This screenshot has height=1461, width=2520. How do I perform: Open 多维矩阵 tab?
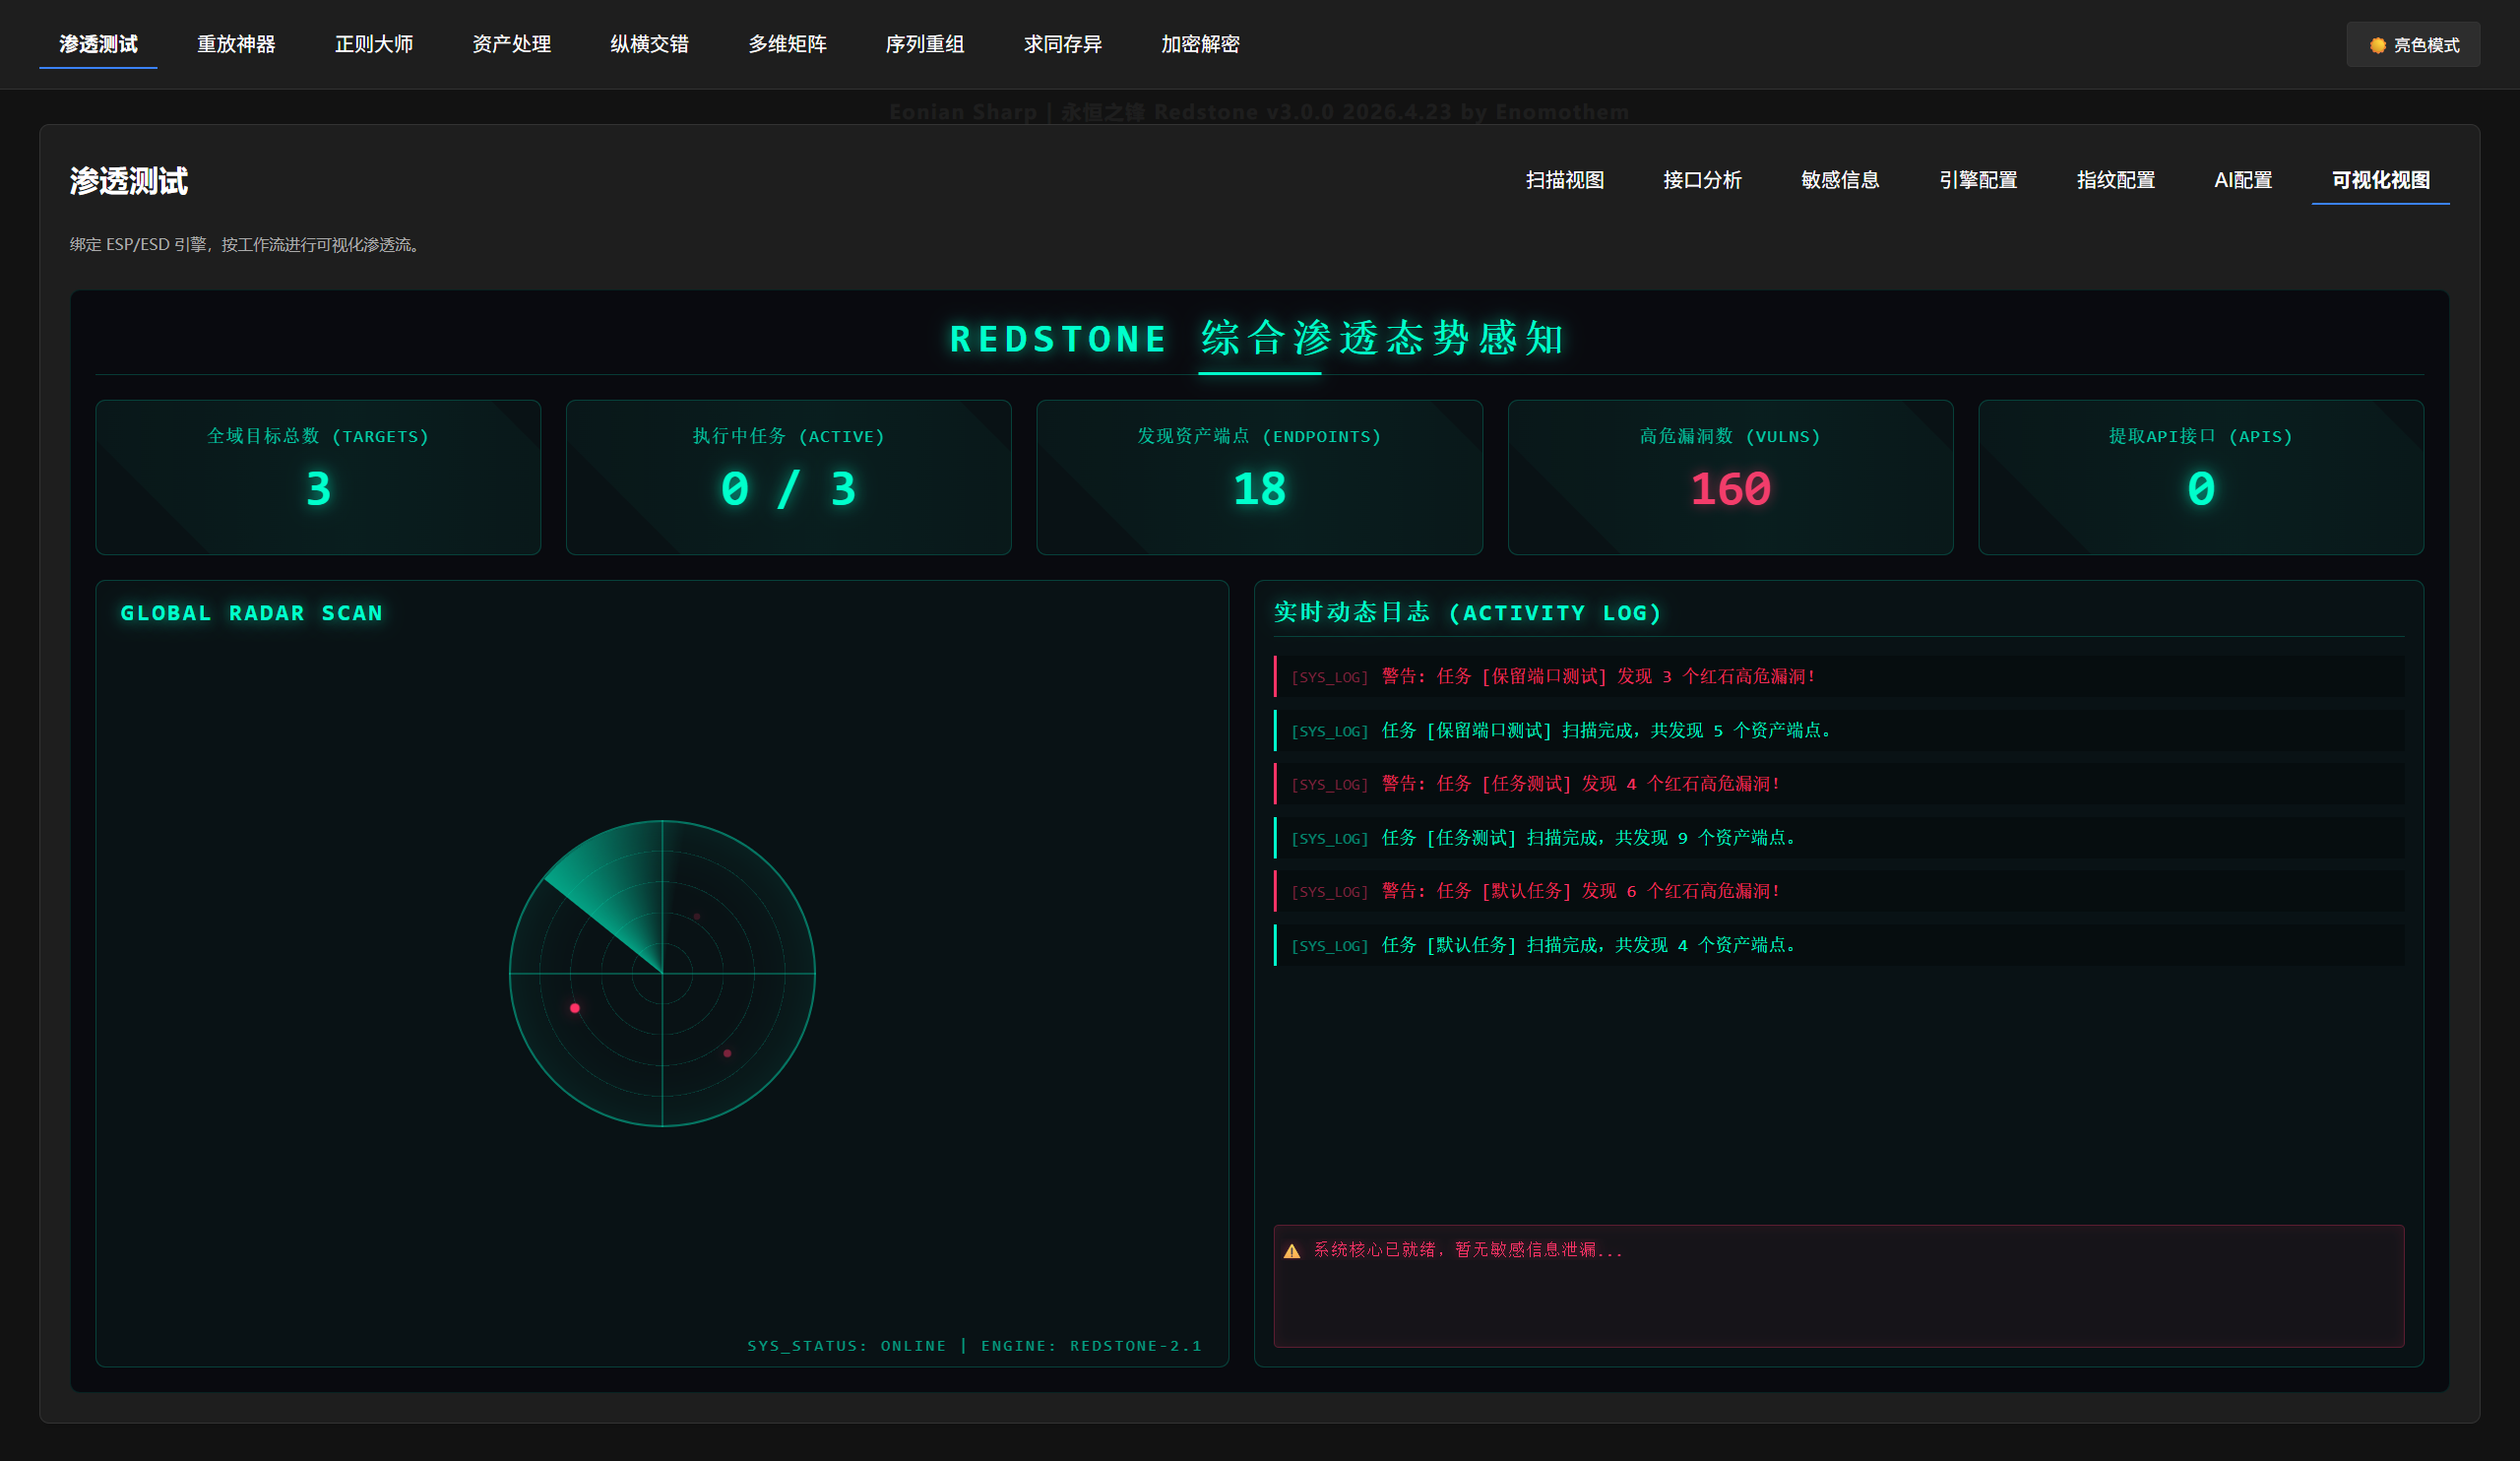[x=788, y=44]
